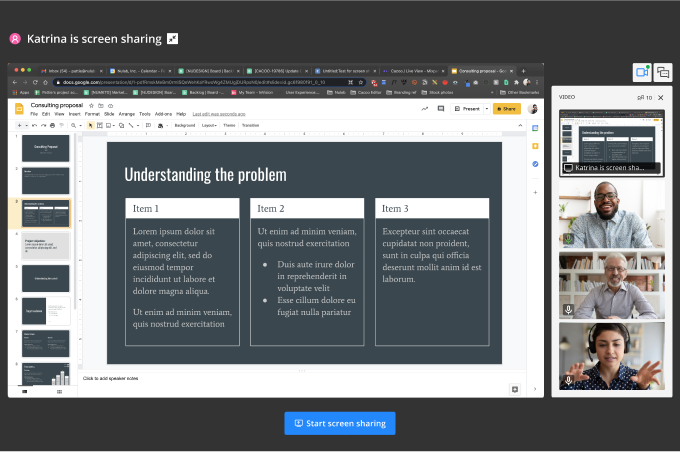Image resolution: width=680 pixels, height=452 pixels.
Task: Toggle mic on the gray-haired man's video
Action: tap(569, 310)
